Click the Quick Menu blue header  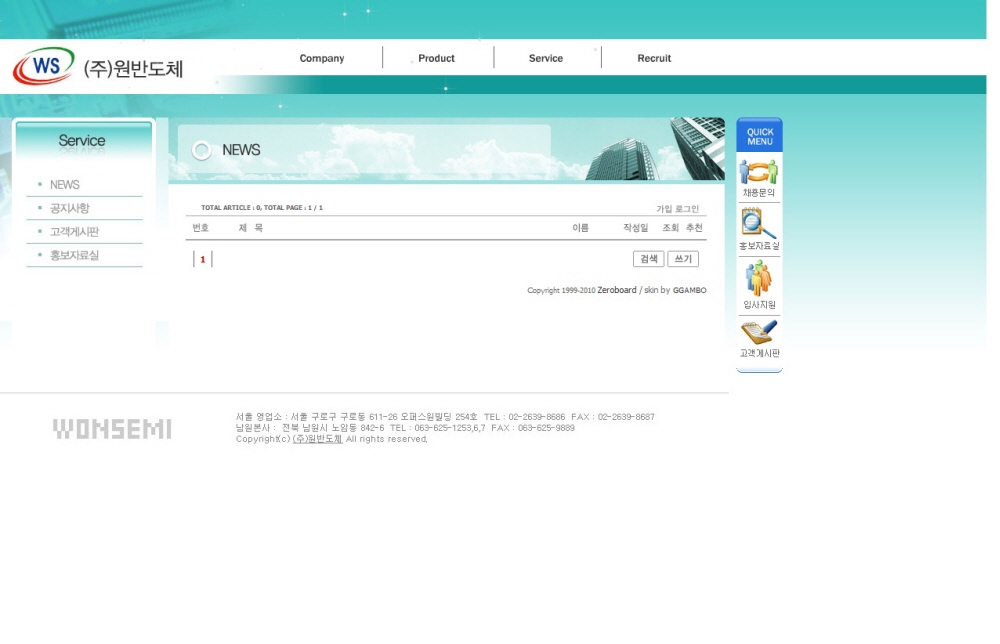(x=759, y=136)
